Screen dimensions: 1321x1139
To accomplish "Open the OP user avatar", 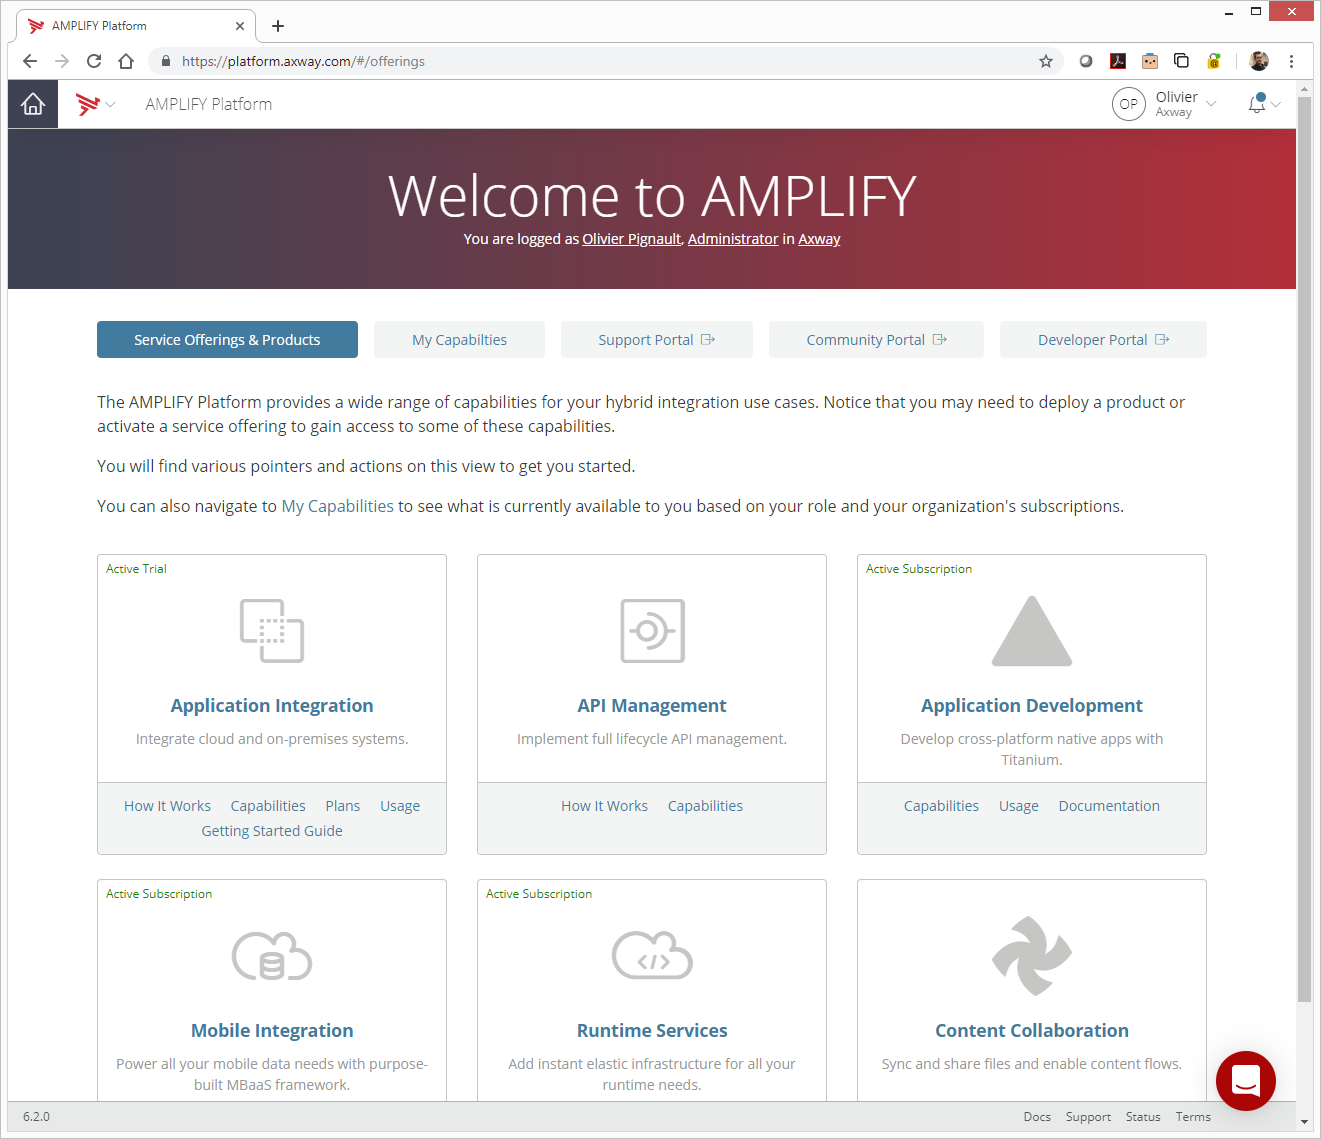I will pos(1128,104).
